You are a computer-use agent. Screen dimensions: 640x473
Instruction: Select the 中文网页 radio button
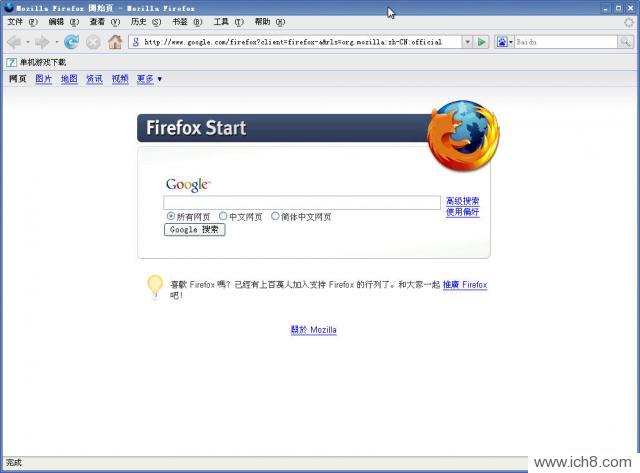pyautogui.click(x=223, y=216)
